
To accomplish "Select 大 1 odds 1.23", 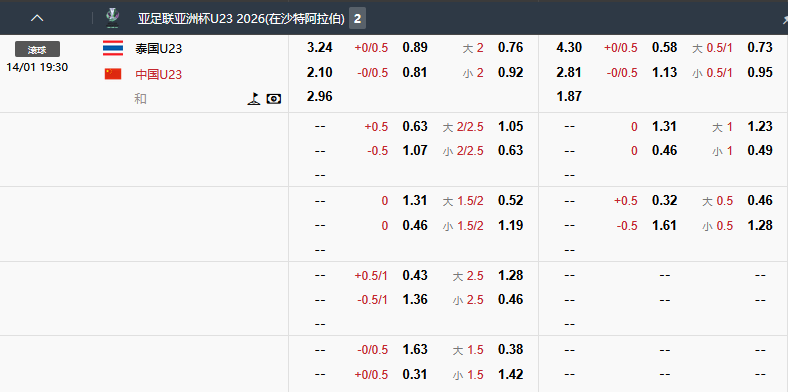I will pos(760,126).
